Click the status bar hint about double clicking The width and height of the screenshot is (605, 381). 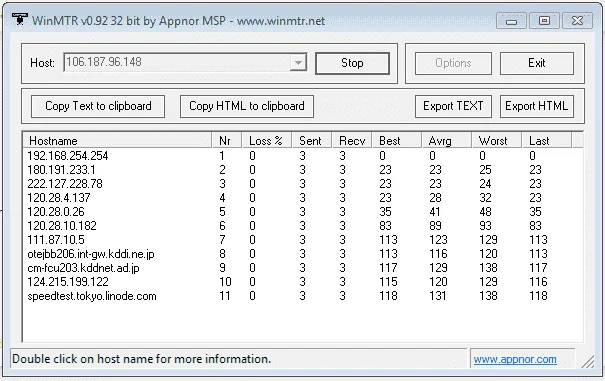click(142, 359)
